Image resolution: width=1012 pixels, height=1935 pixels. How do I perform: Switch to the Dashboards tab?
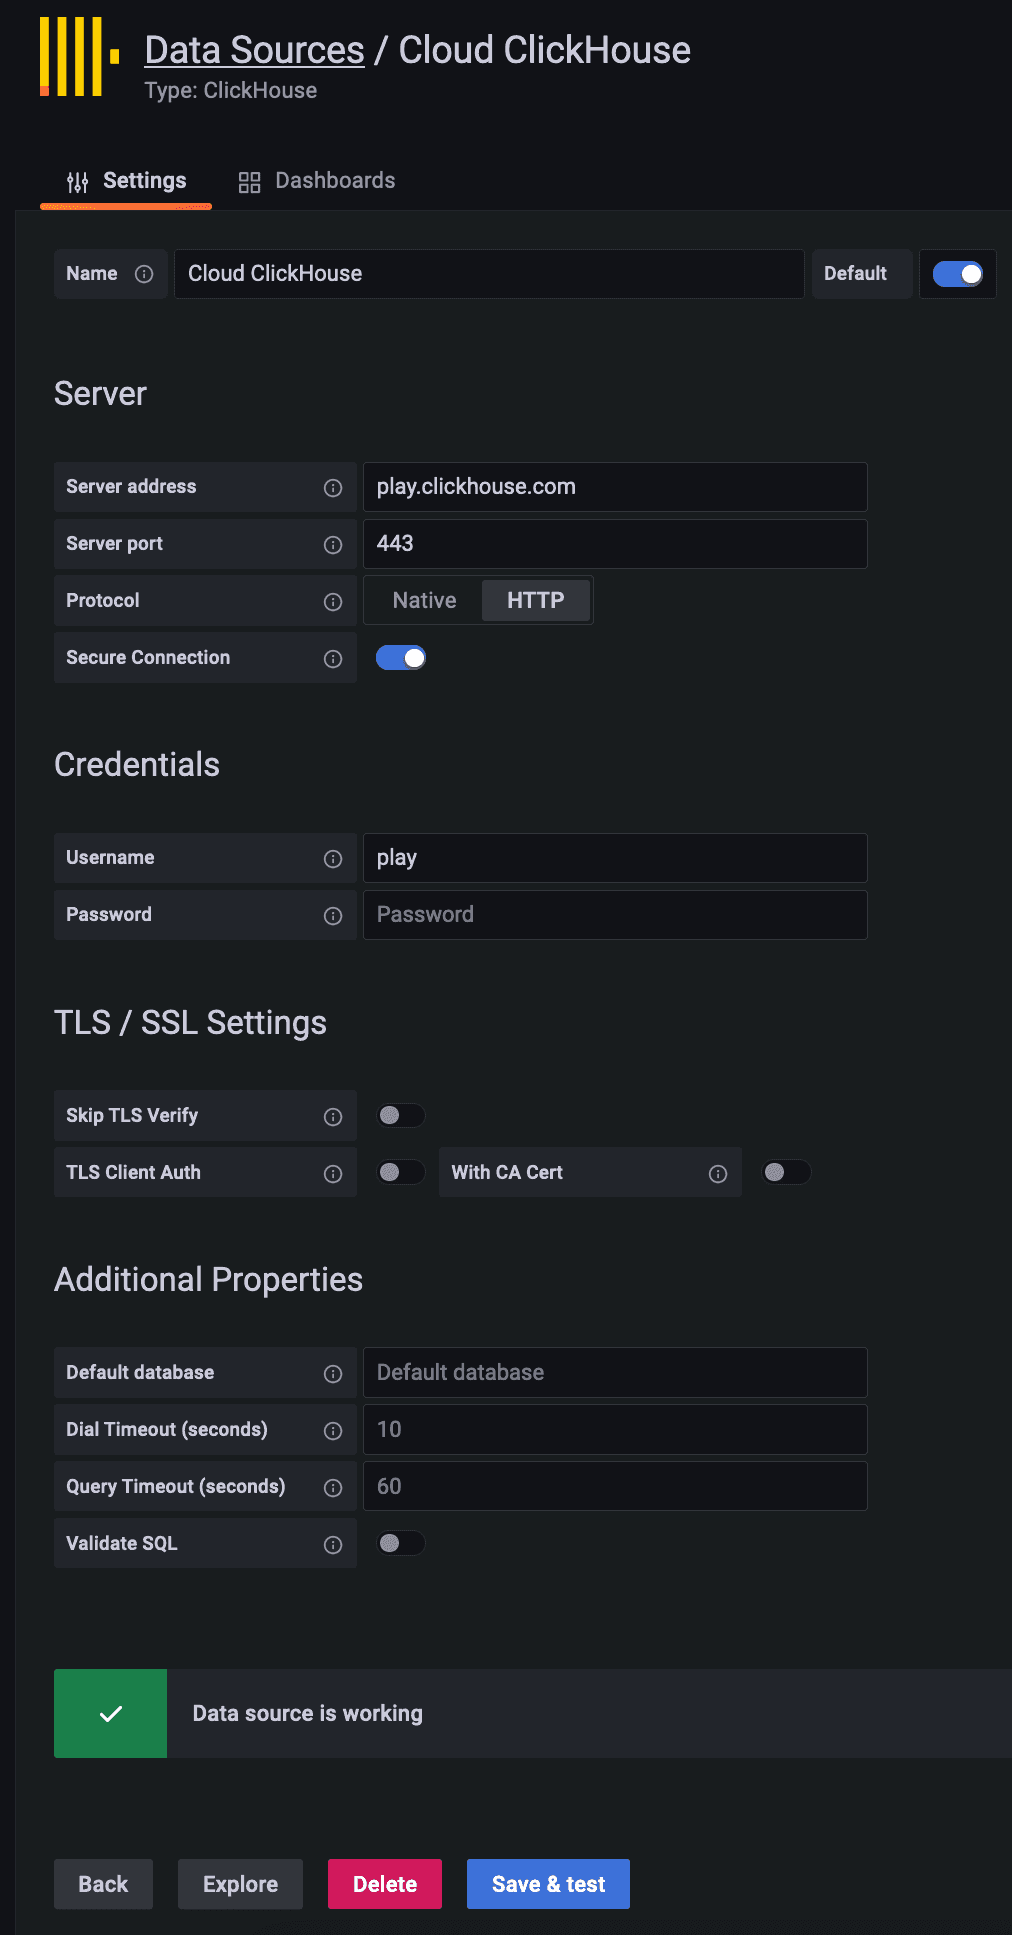pyautogui.click(x=317, y=181)
